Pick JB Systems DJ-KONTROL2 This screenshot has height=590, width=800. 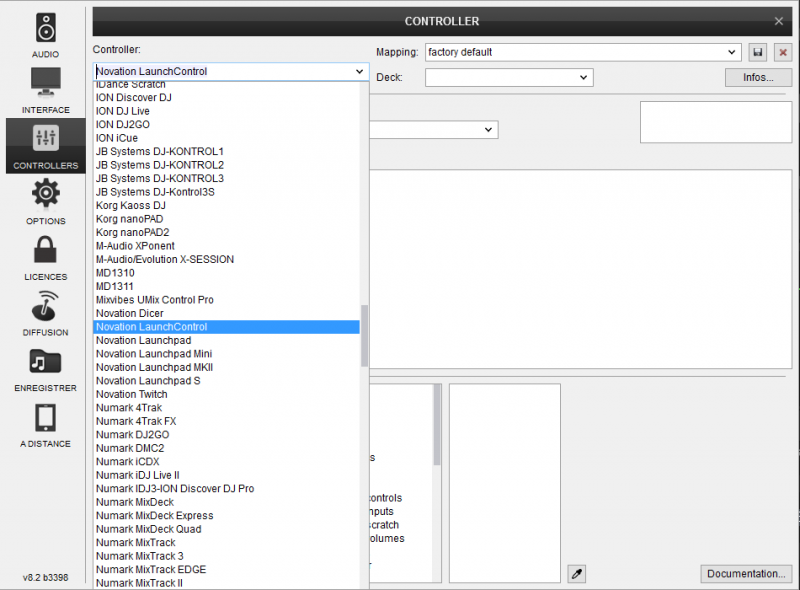pyautogui.click(x=227, y=165)
